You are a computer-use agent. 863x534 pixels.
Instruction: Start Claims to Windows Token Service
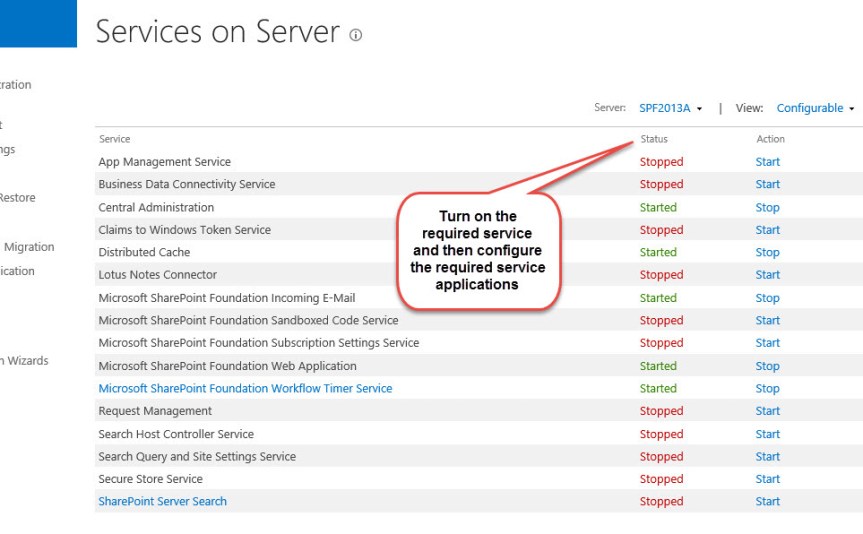(x=767, y=230)
